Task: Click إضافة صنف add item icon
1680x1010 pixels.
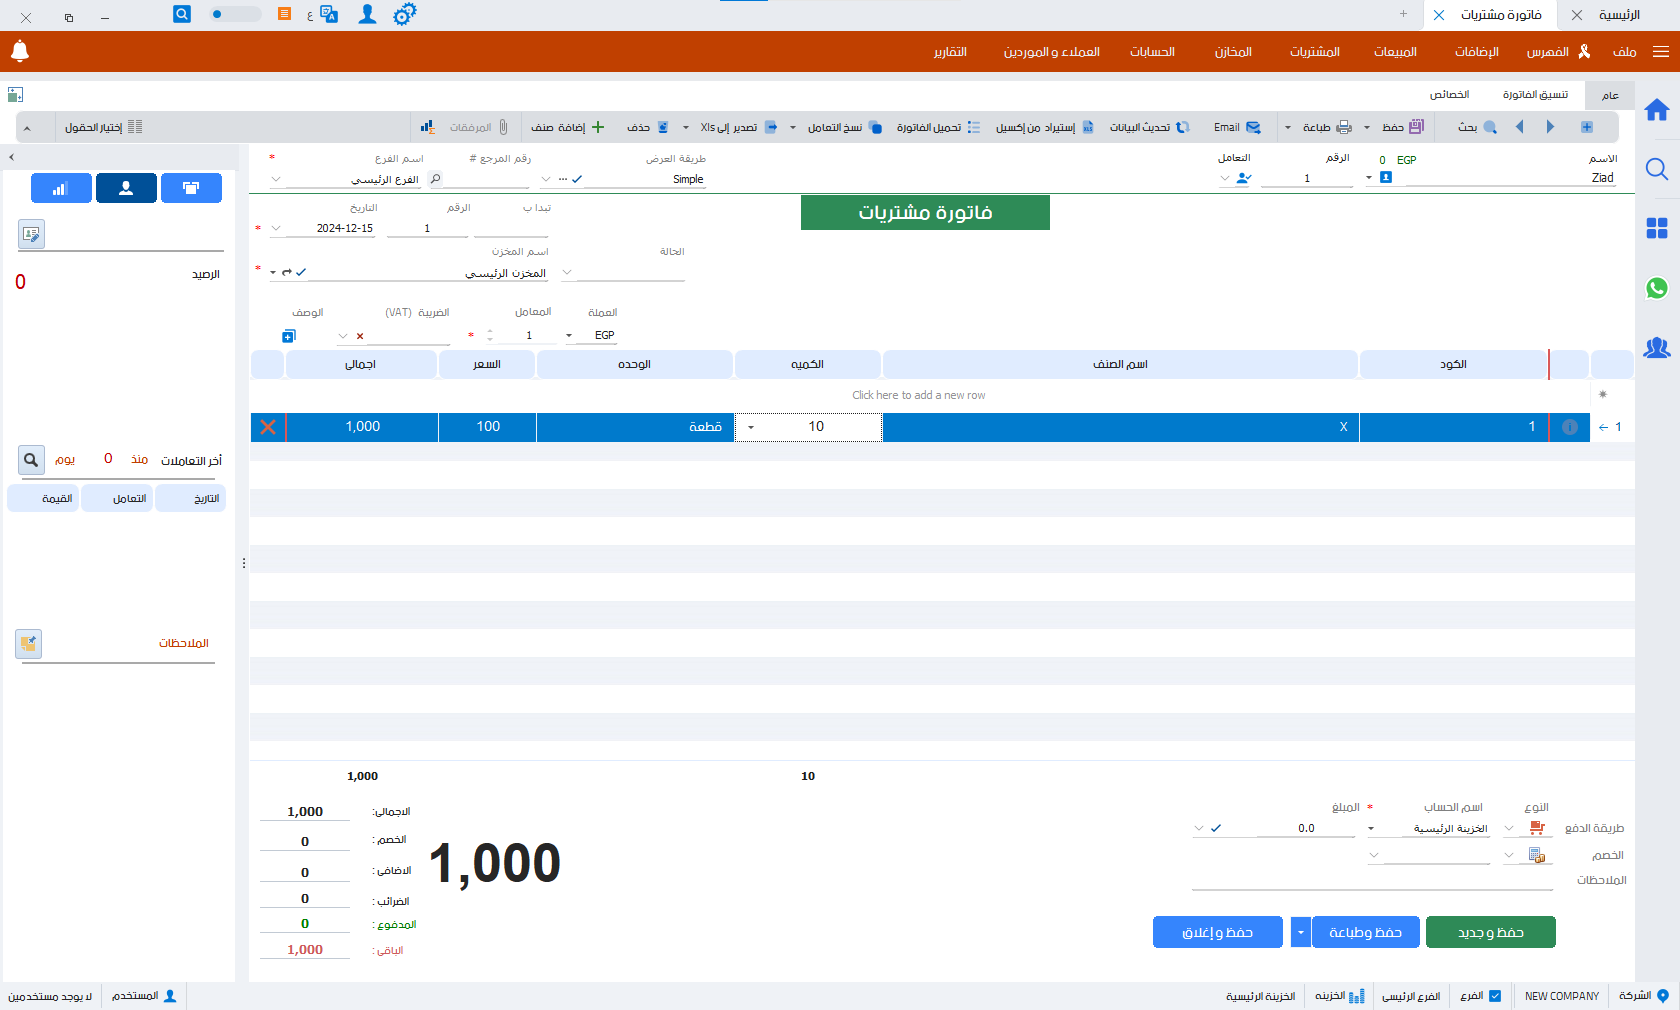Action: pos(598,127)
